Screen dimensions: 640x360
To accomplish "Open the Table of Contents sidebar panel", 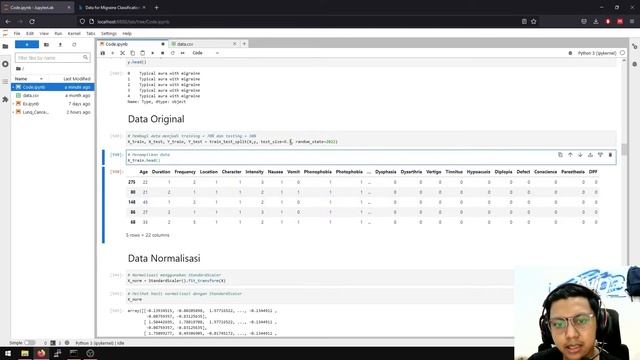I will [x=5, y=82].
